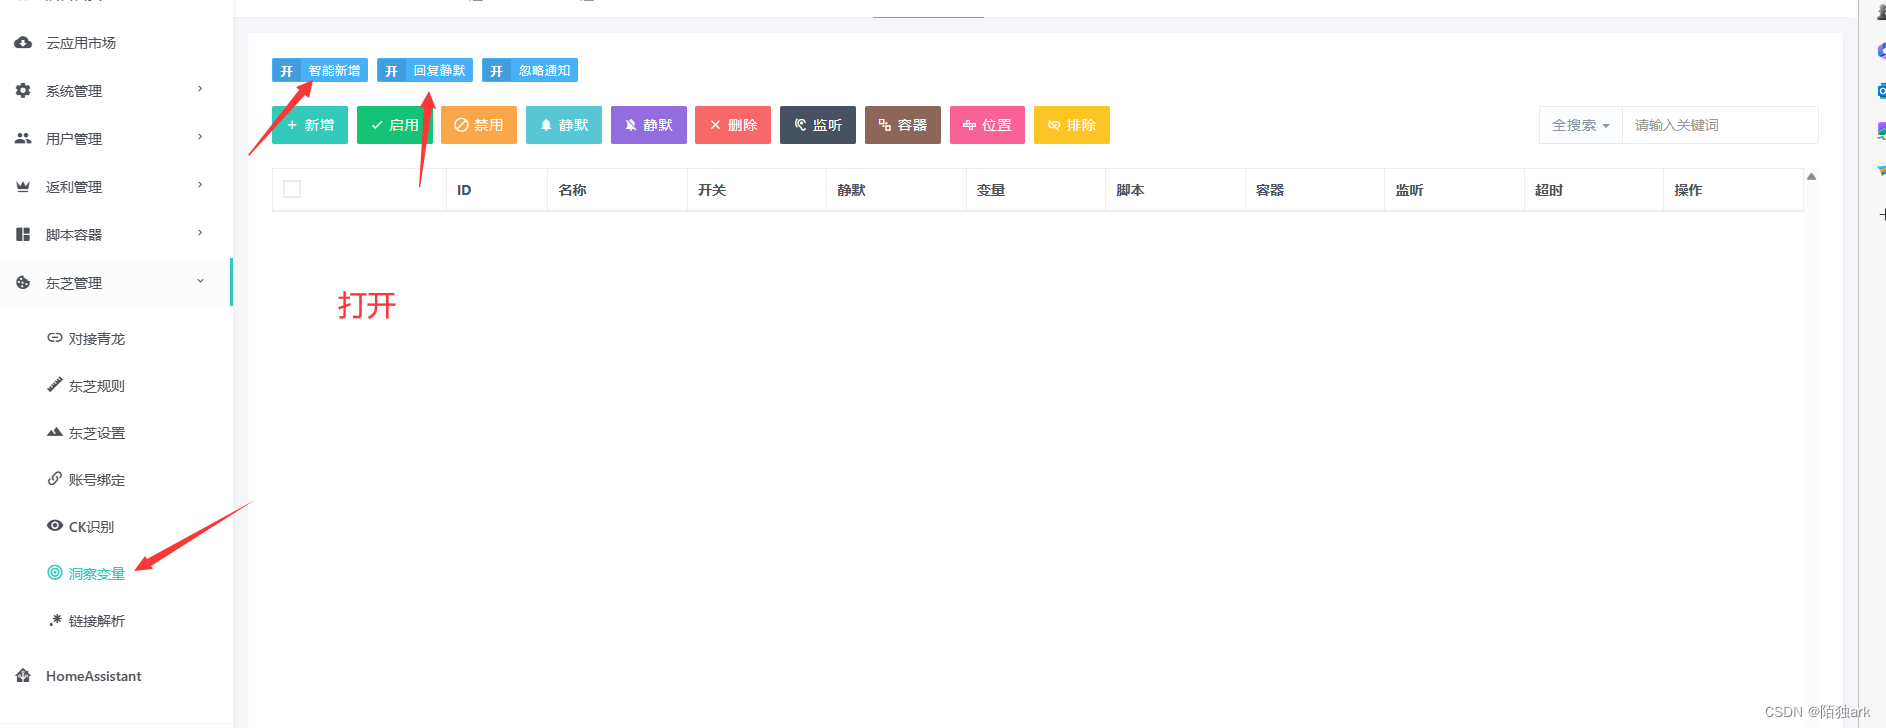Click the orange 禁用 disable button

479,125
